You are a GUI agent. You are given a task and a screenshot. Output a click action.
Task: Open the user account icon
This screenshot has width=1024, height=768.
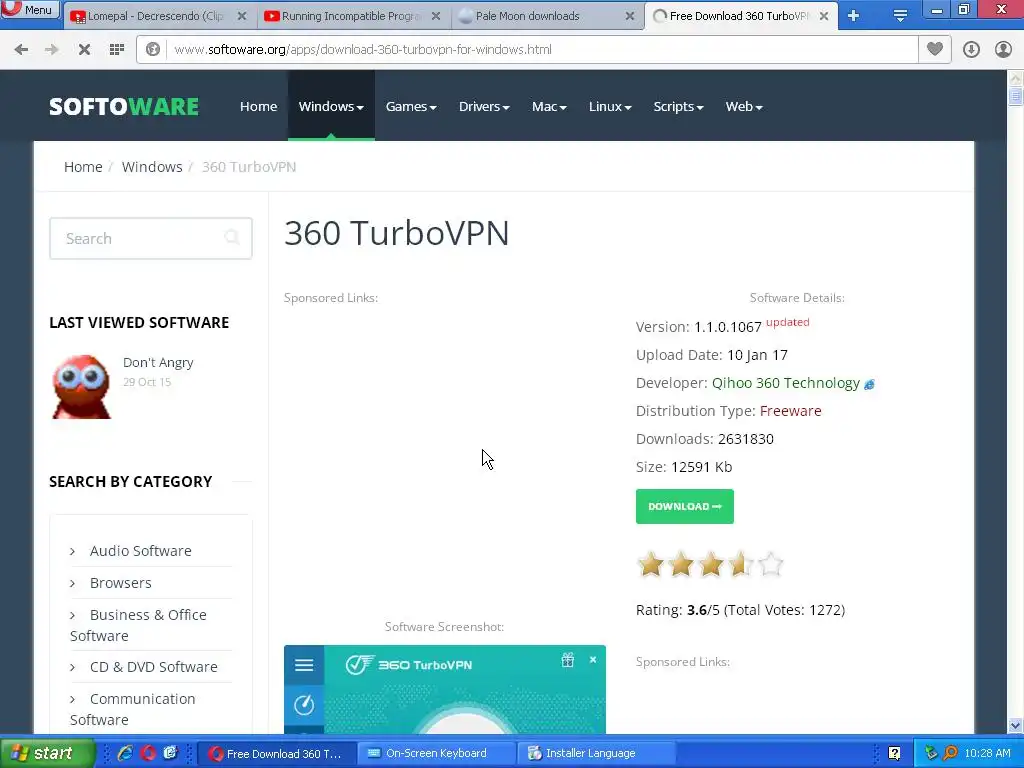[x=1003, y=50]
